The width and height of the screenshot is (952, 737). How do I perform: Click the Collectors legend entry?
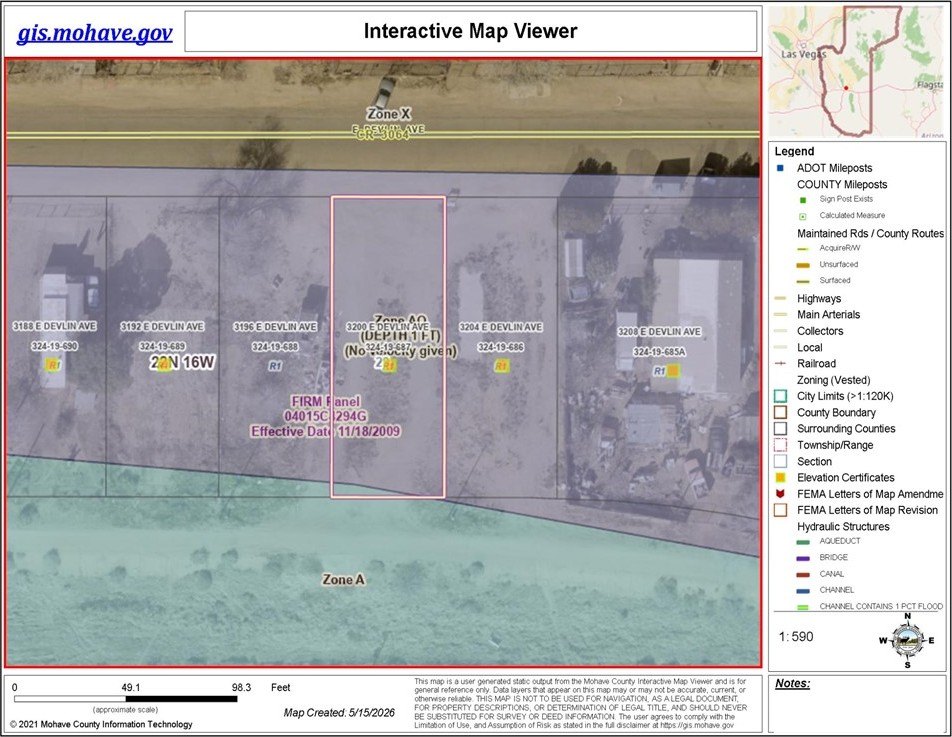820,331
